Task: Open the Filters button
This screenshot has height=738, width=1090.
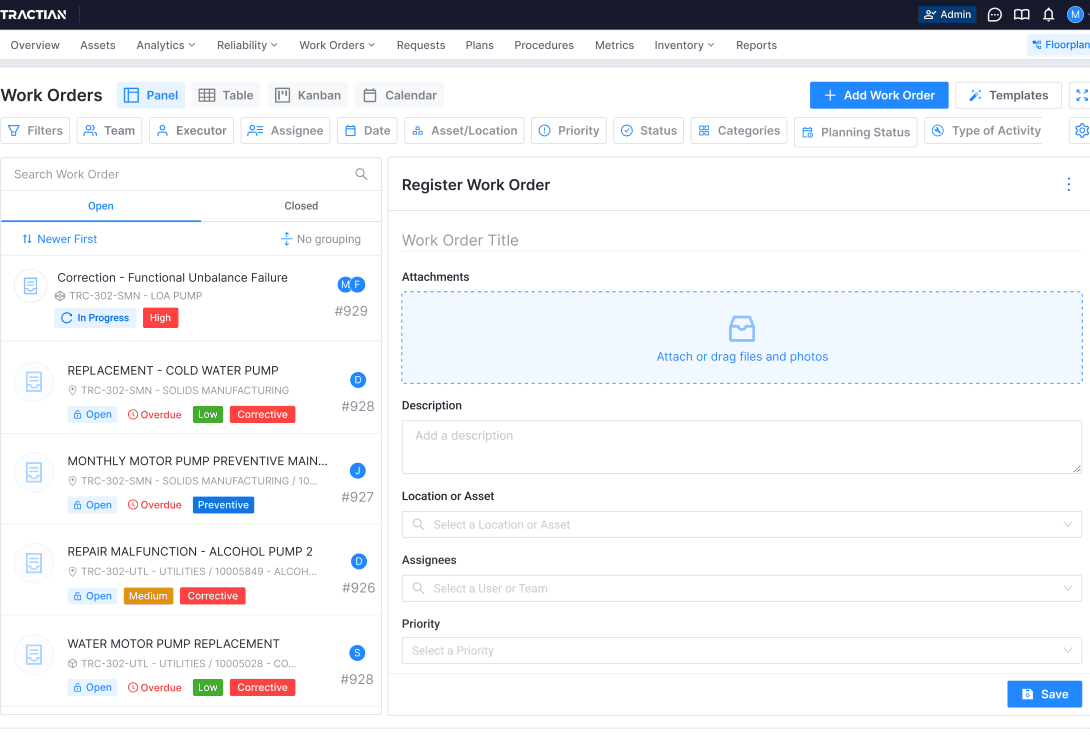Action: pyautogui.click(x=35, y=131)
